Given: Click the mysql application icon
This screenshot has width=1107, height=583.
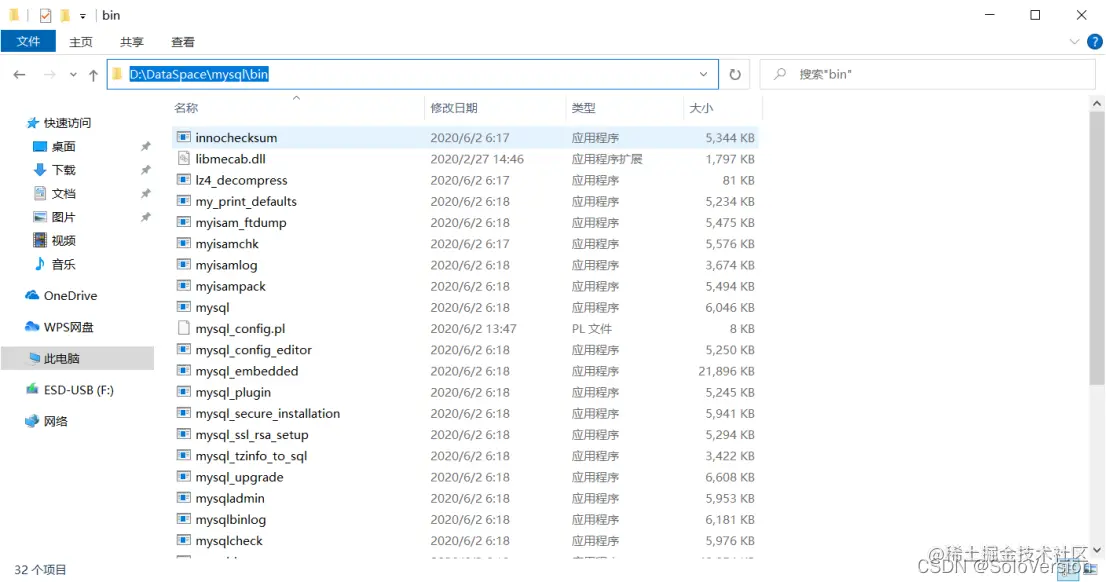Looking at the screenshot, I should point(184,306).
